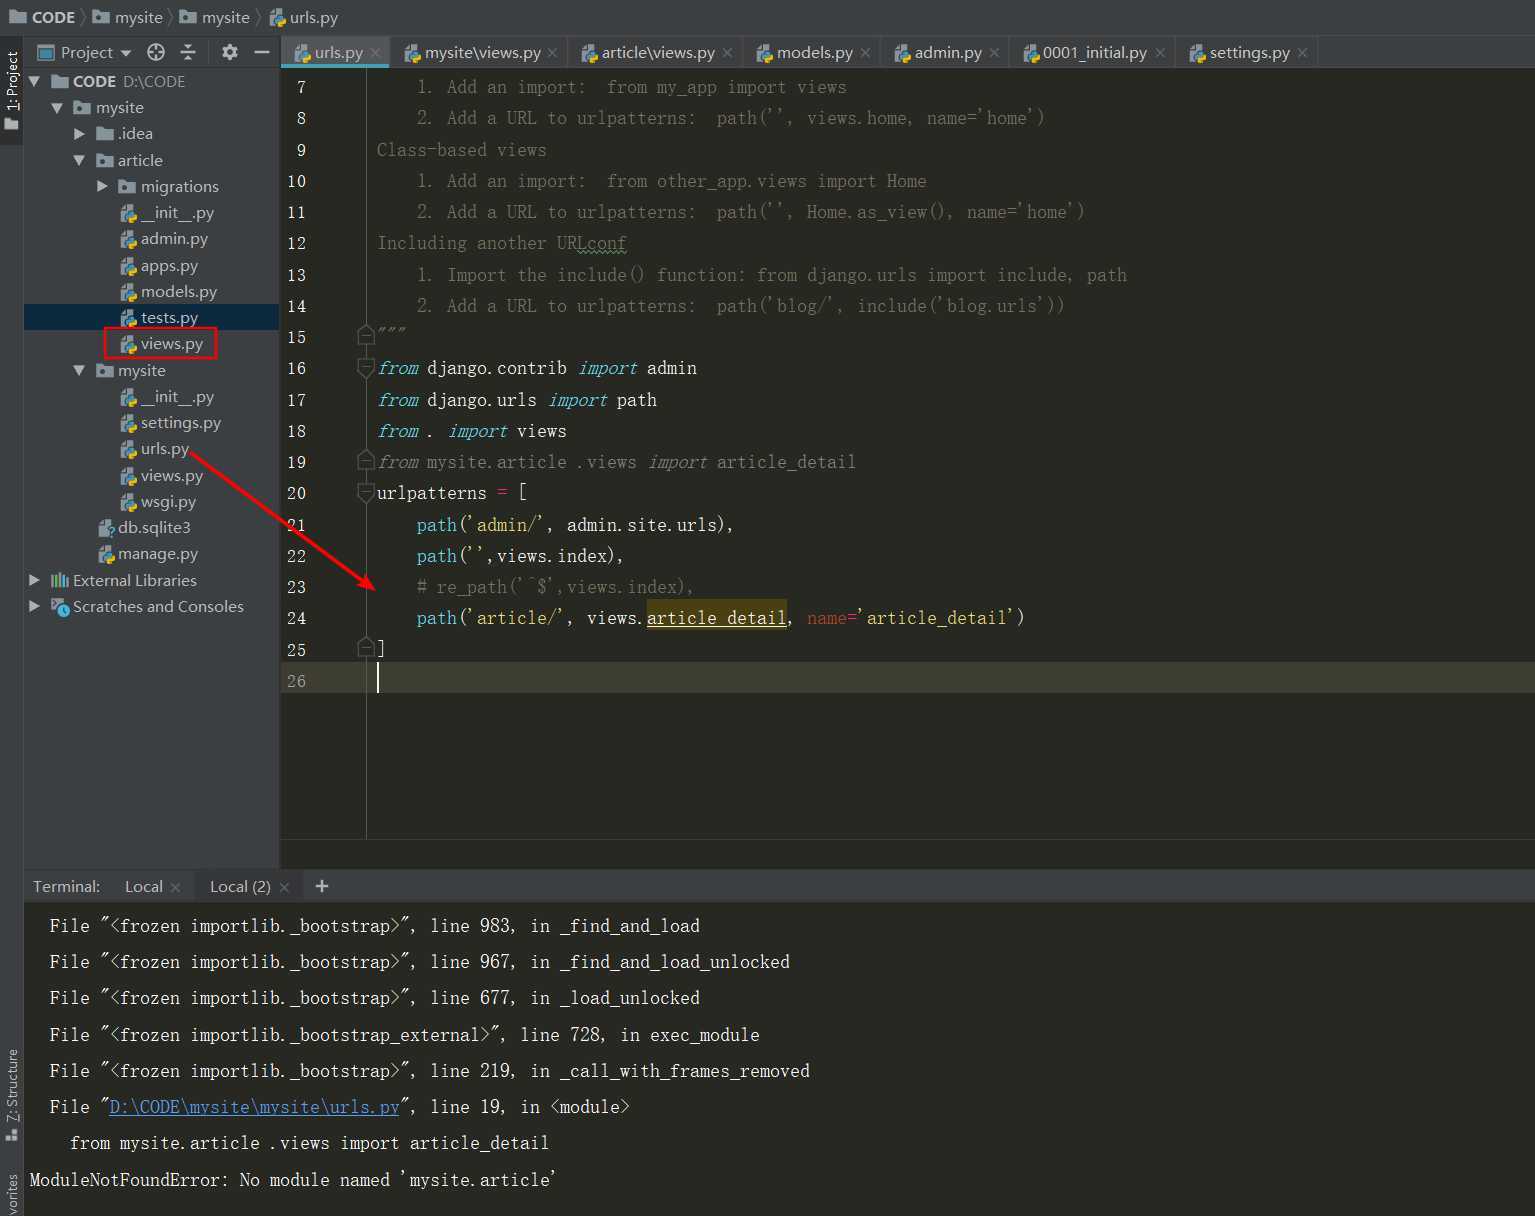Switch to terminal tab Local (2)
The width and height of the screenshot is (1535, 1216).
(x=240, y=887)
